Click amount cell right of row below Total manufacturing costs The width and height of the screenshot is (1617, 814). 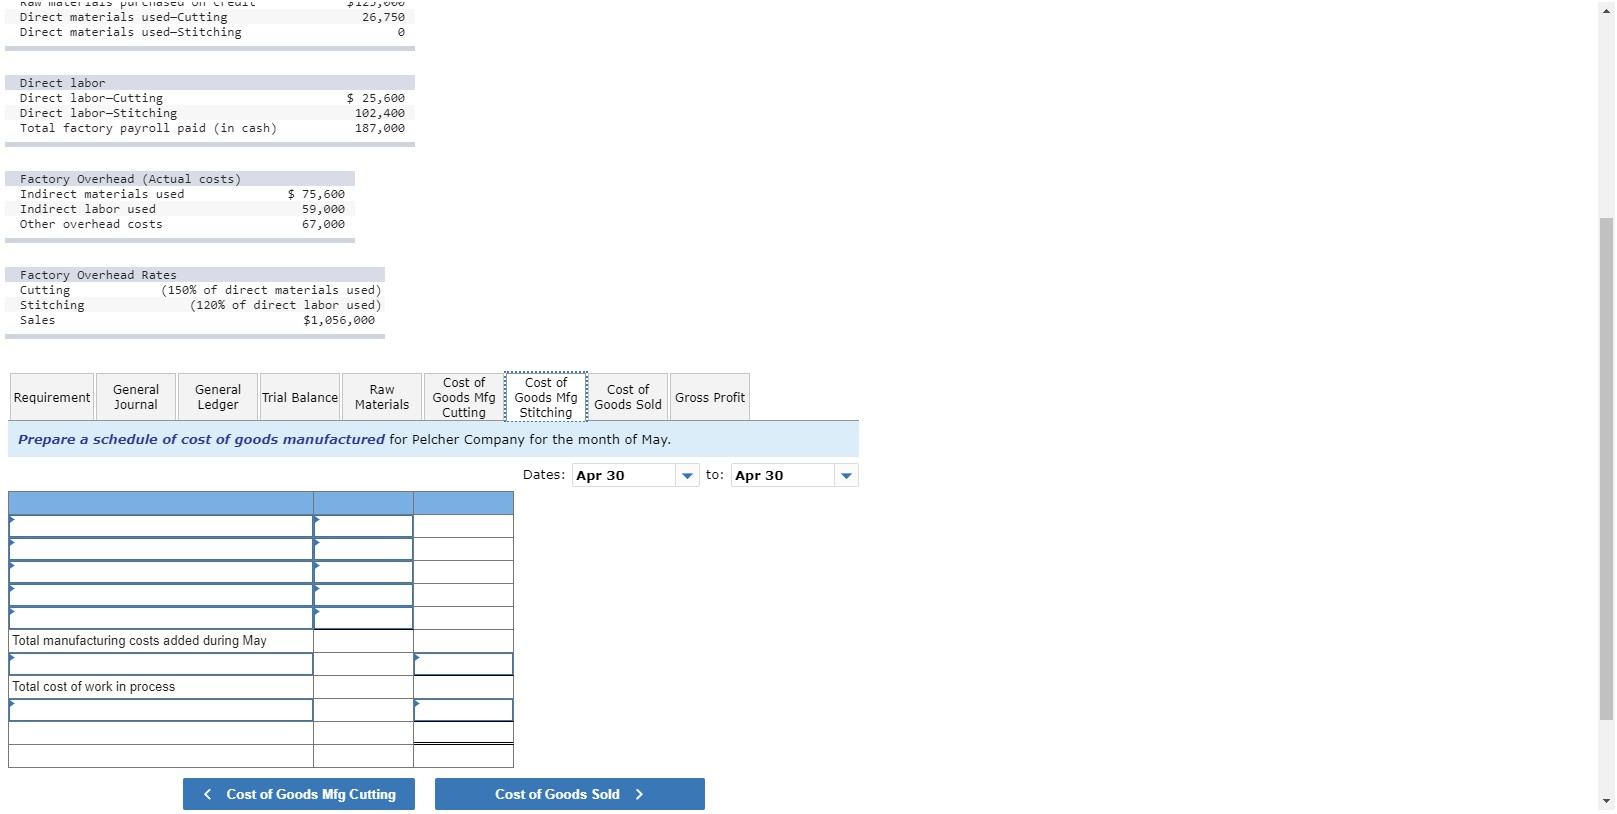tap(463, 664)
